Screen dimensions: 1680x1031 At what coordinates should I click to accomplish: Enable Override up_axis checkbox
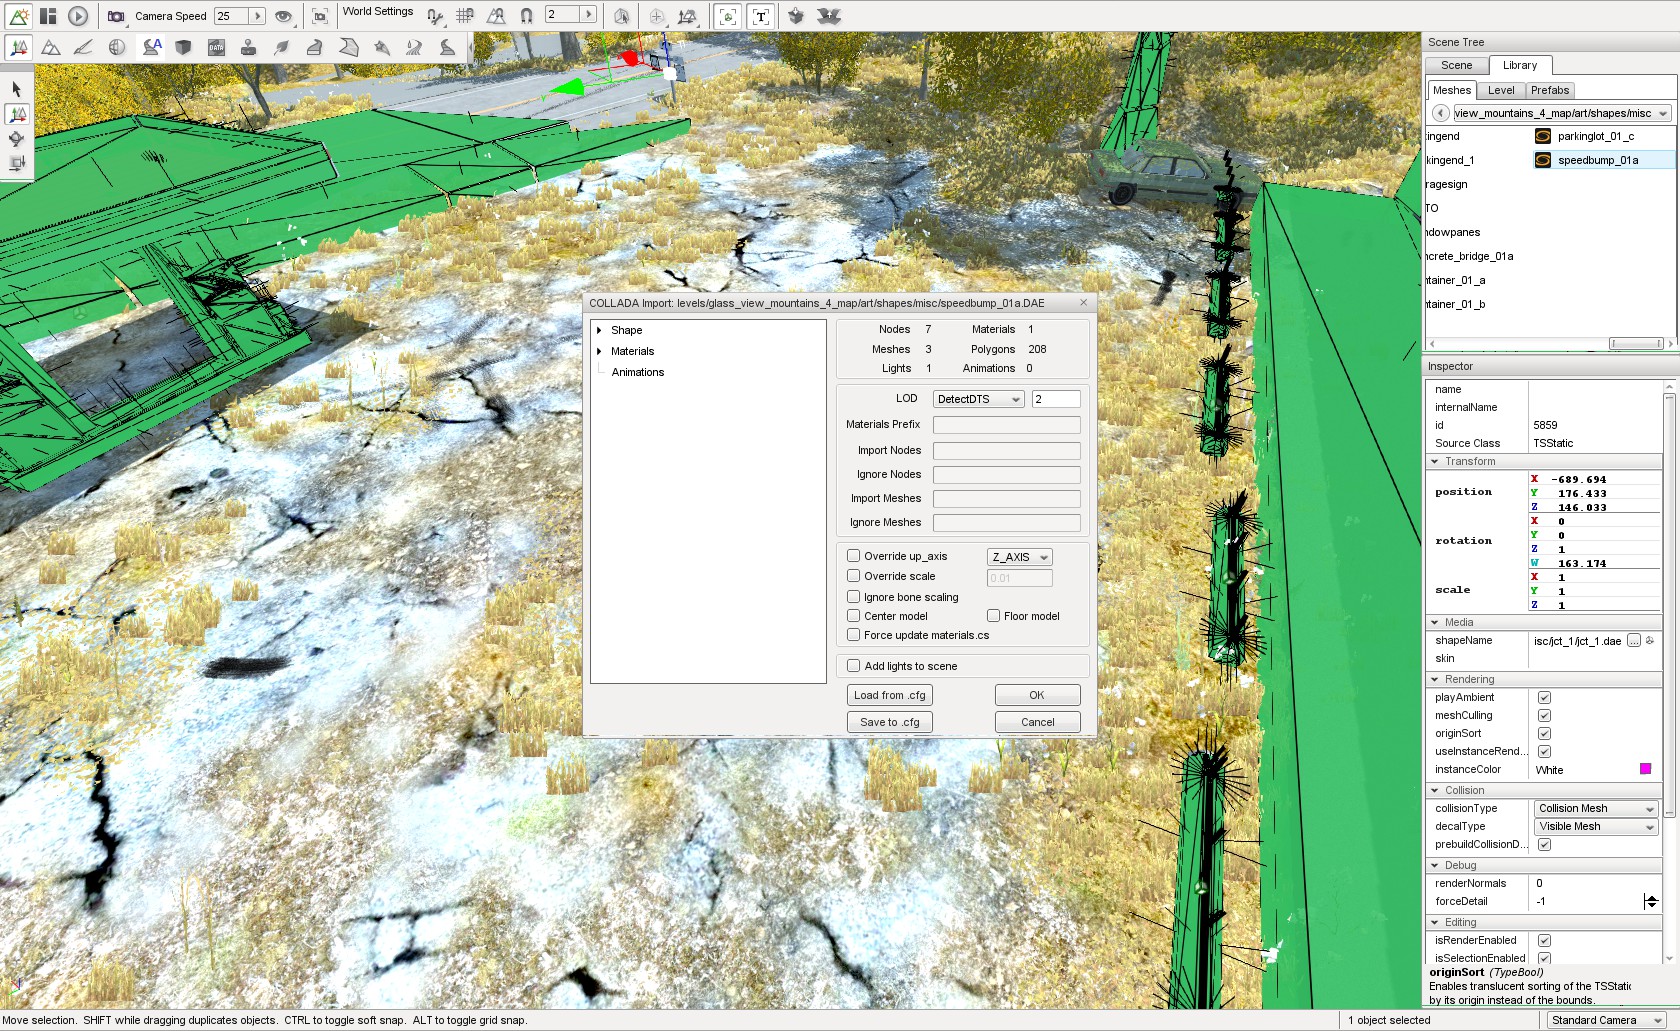[x=854, y=556]
